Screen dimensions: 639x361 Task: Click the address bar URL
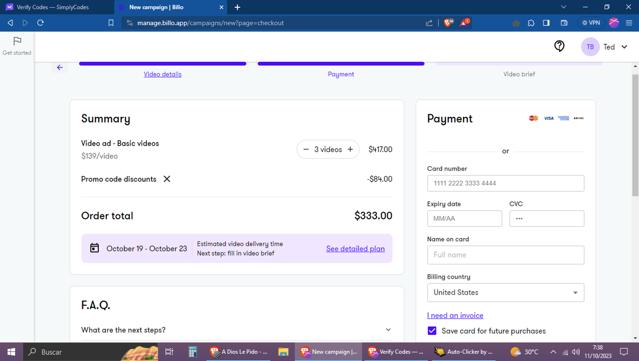(210, 23)
